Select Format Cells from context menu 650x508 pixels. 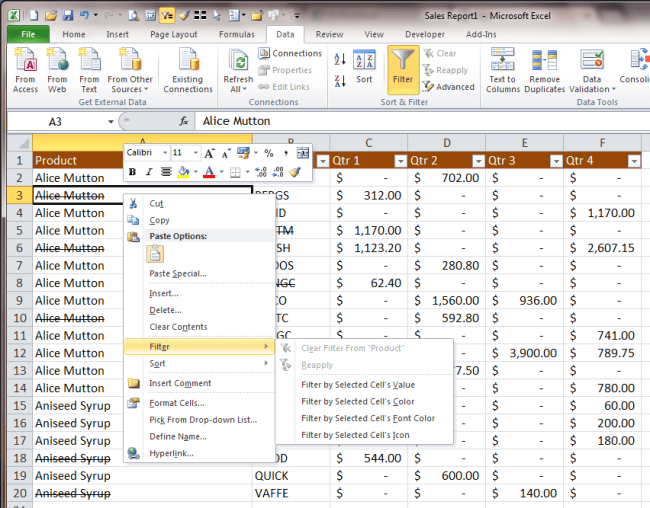click(178, 402)
